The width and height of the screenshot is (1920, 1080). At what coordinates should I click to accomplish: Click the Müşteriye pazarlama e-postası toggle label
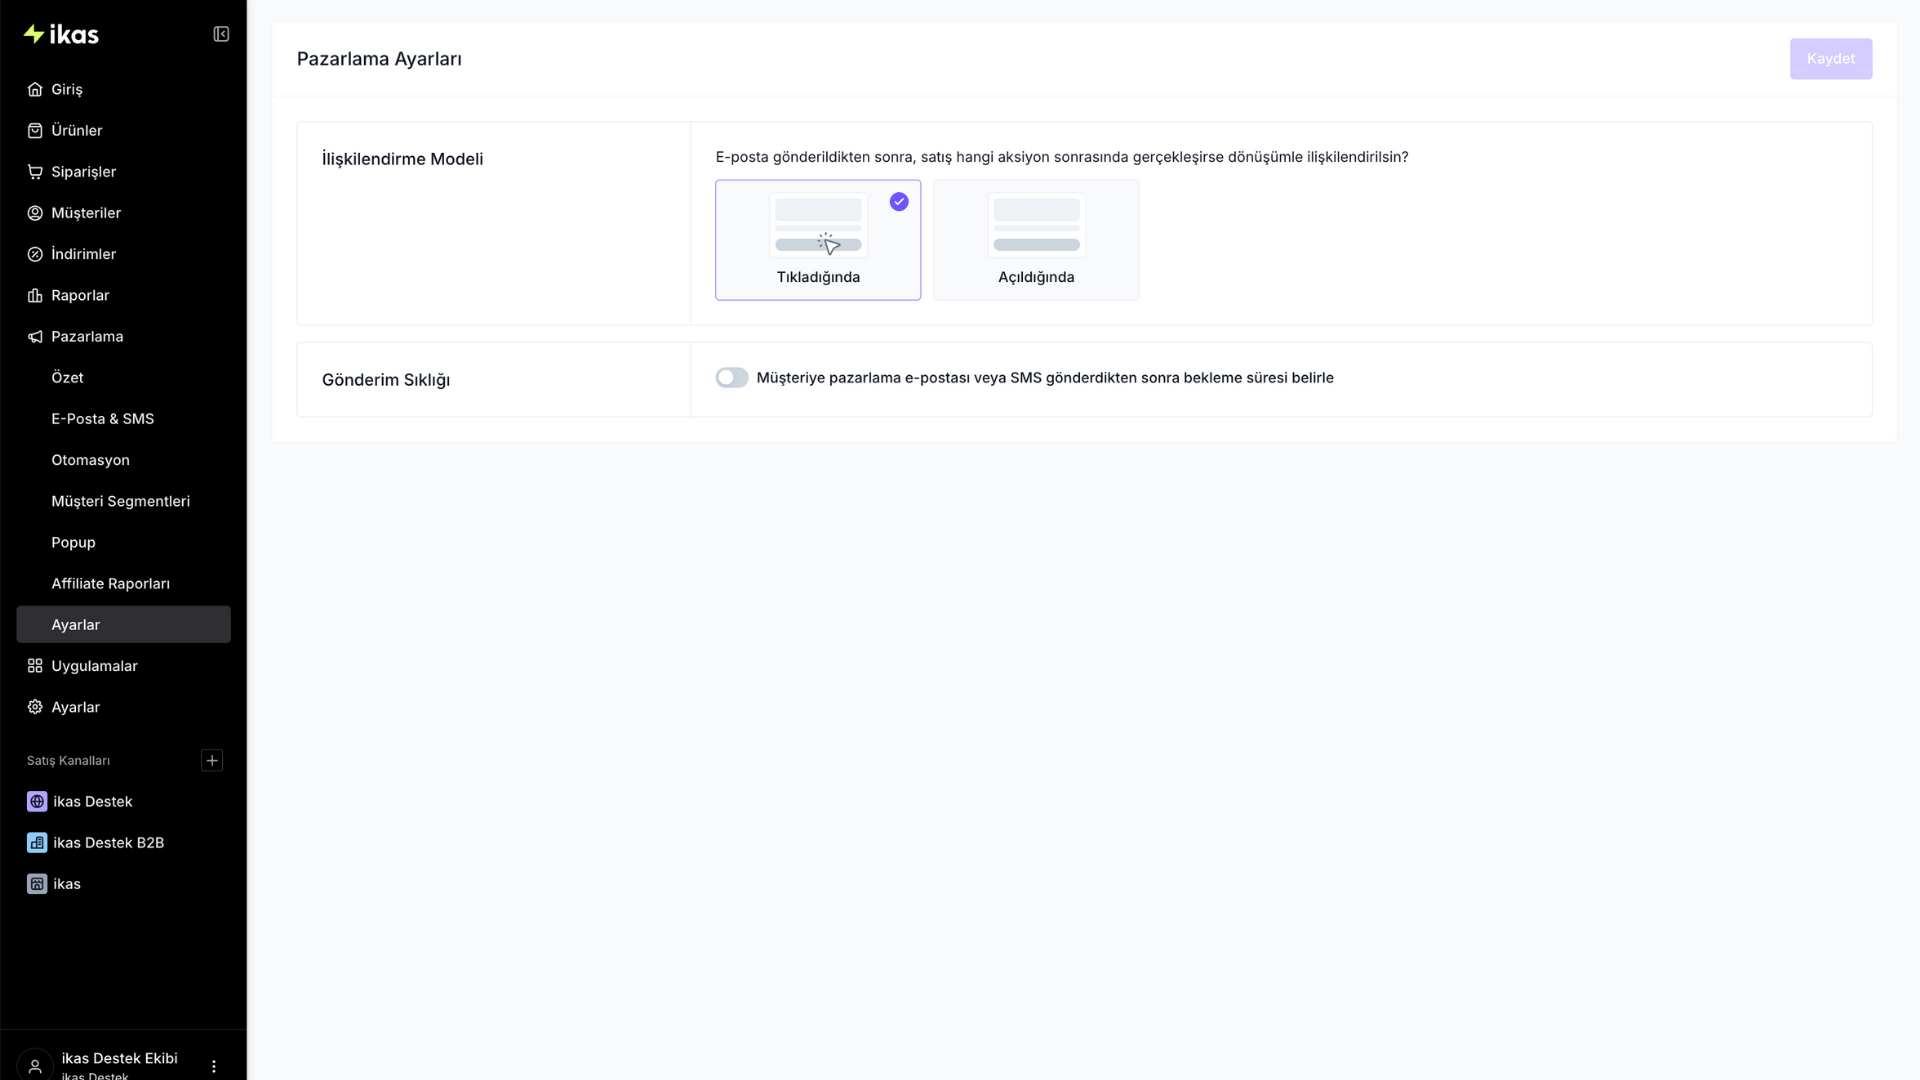1045,378
